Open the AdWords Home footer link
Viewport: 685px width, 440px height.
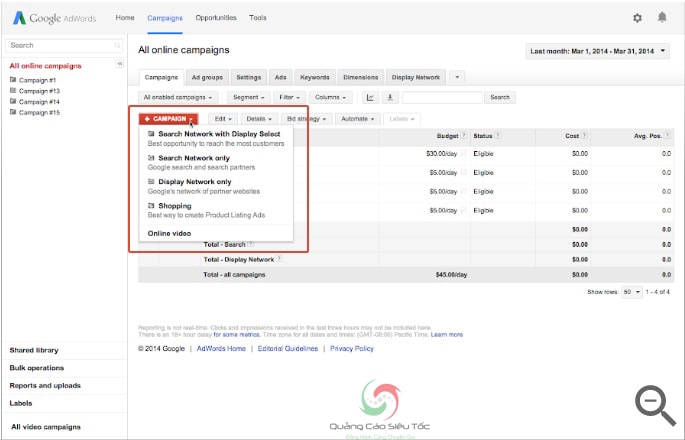[221, 349]
